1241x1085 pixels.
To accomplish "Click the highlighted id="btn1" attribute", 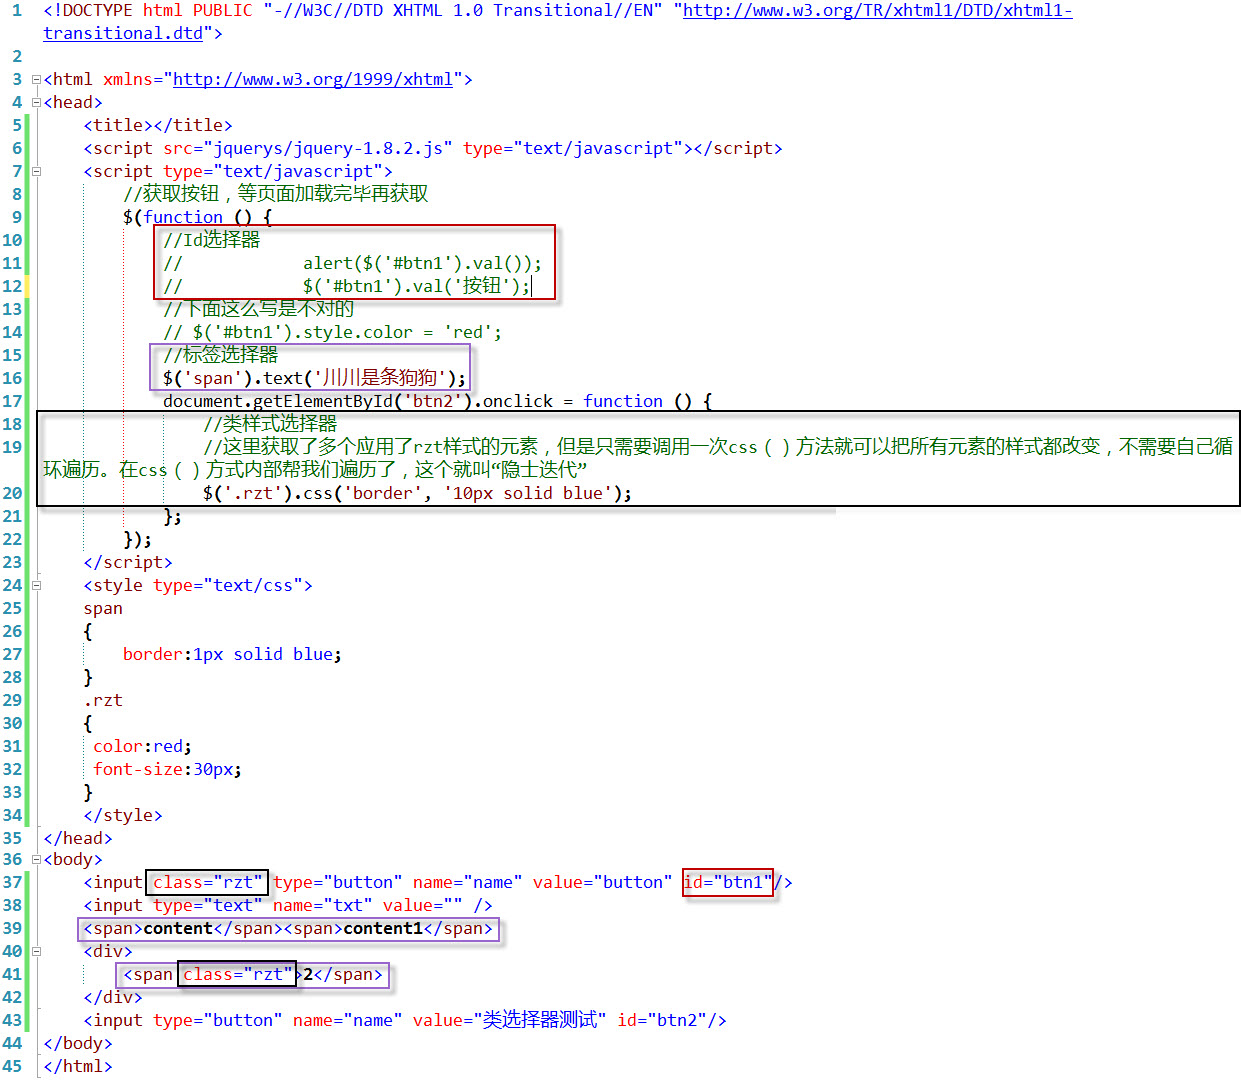I will pos(727,882).
